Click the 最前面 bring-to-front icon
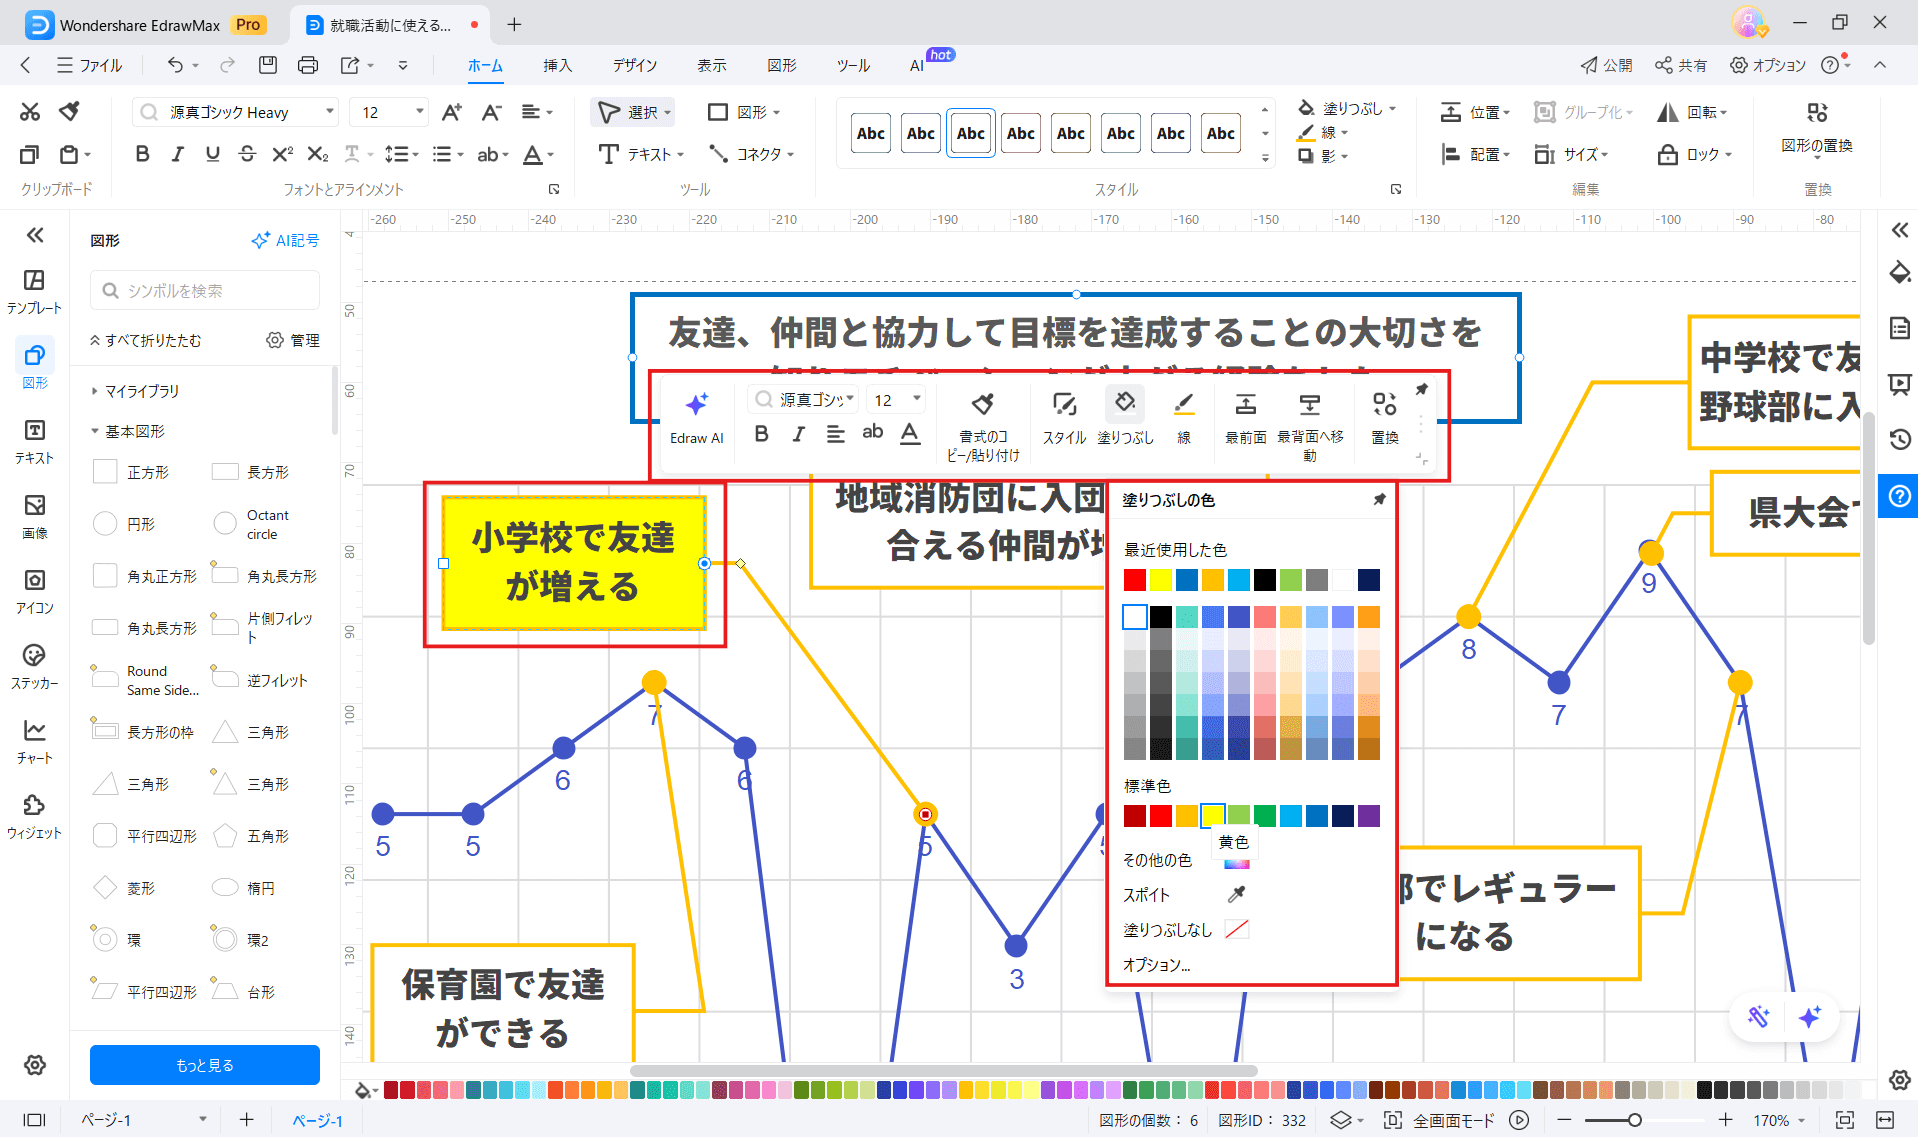 point(1245,405)
